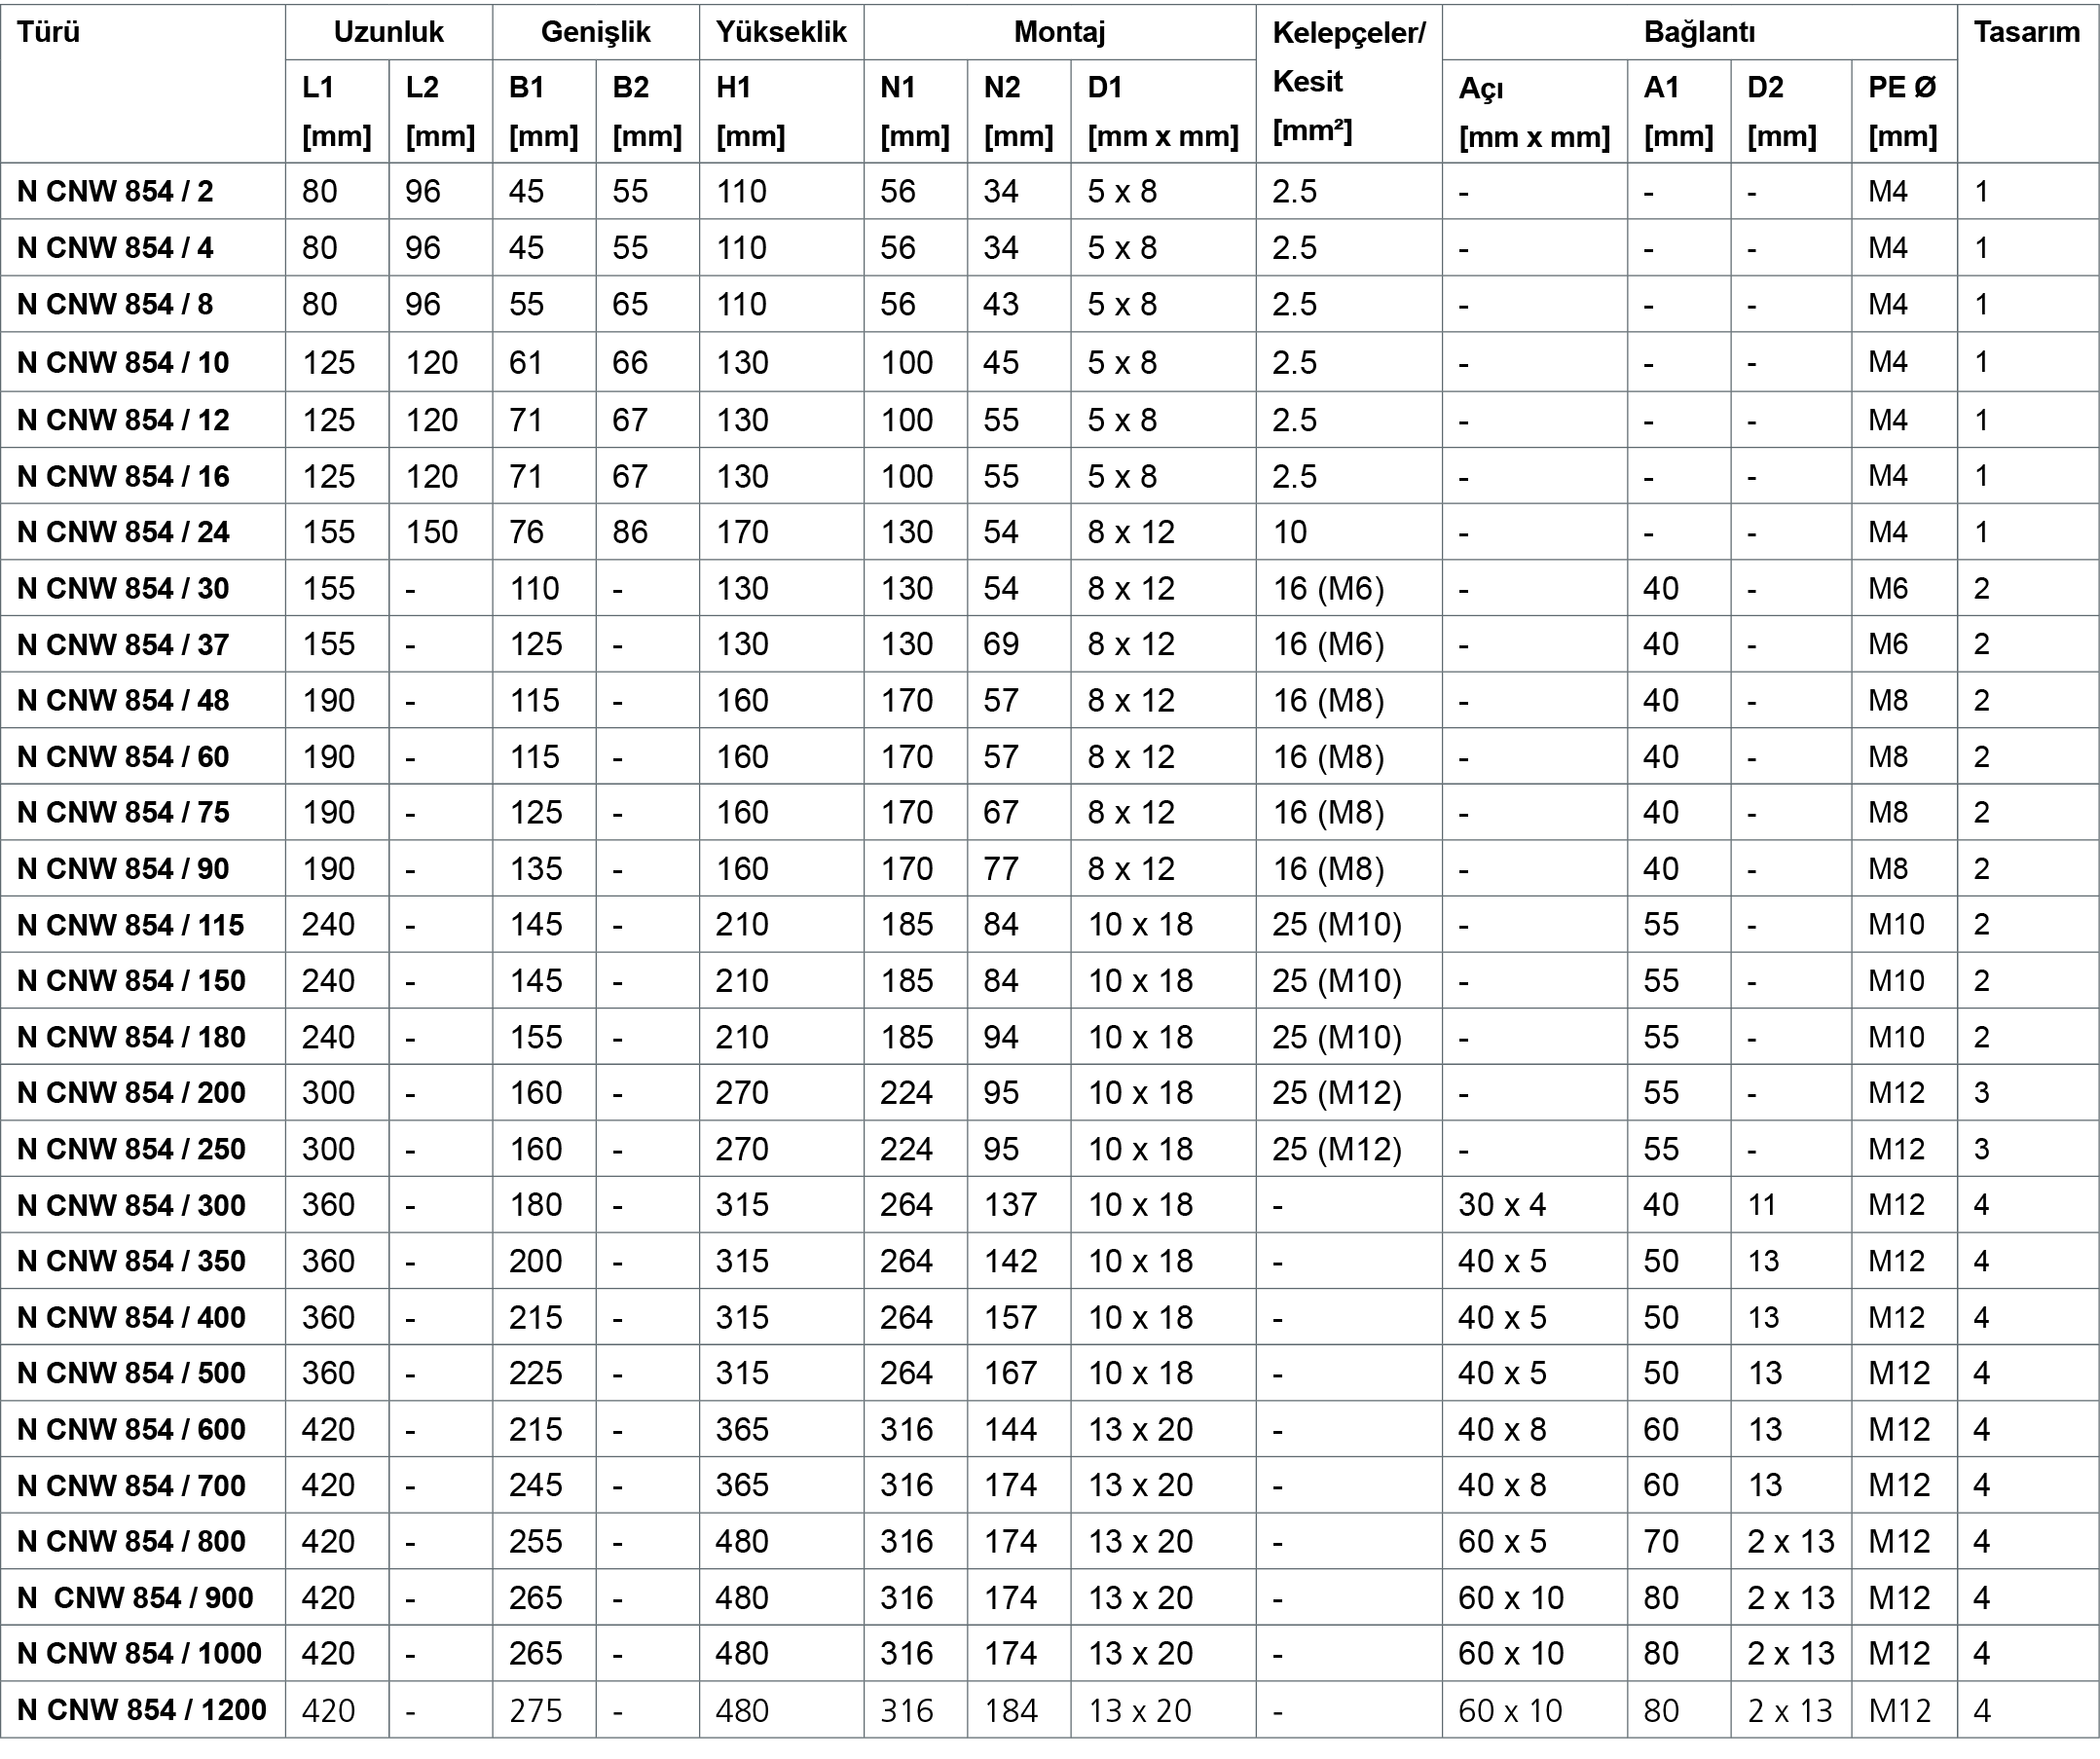This screenshot has width=2100, height=1759.
Task: Click the 'B2 [mm]' subheader
Action: (647, 111)
